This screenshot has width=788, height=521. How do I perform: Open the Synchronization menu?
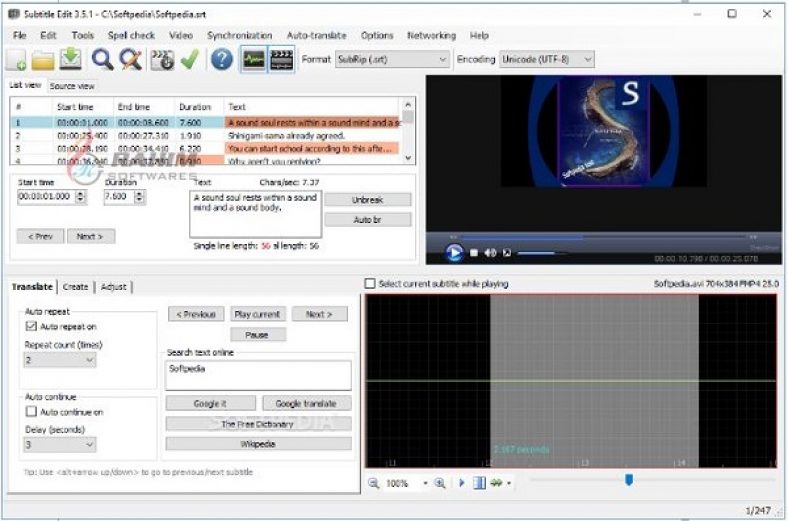click(239, 35)
